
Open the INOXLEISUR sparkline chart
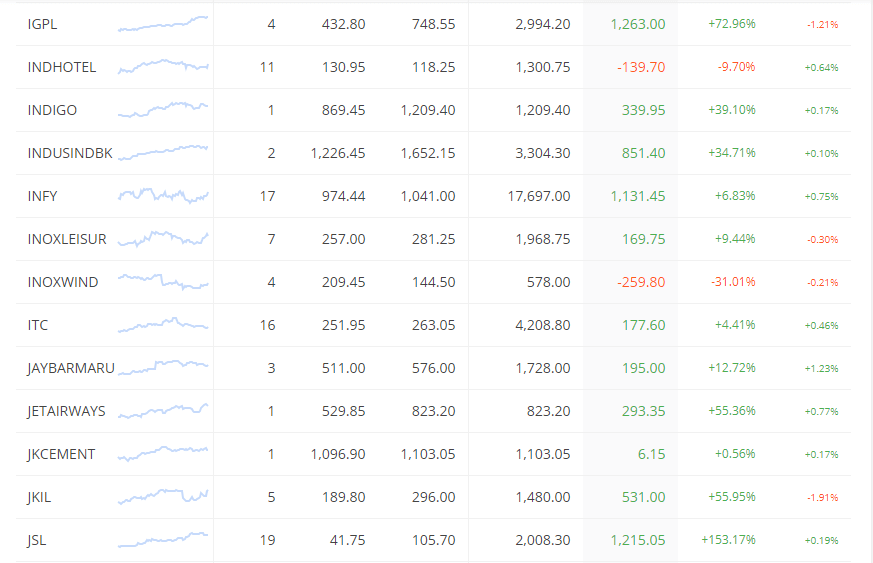163,239
